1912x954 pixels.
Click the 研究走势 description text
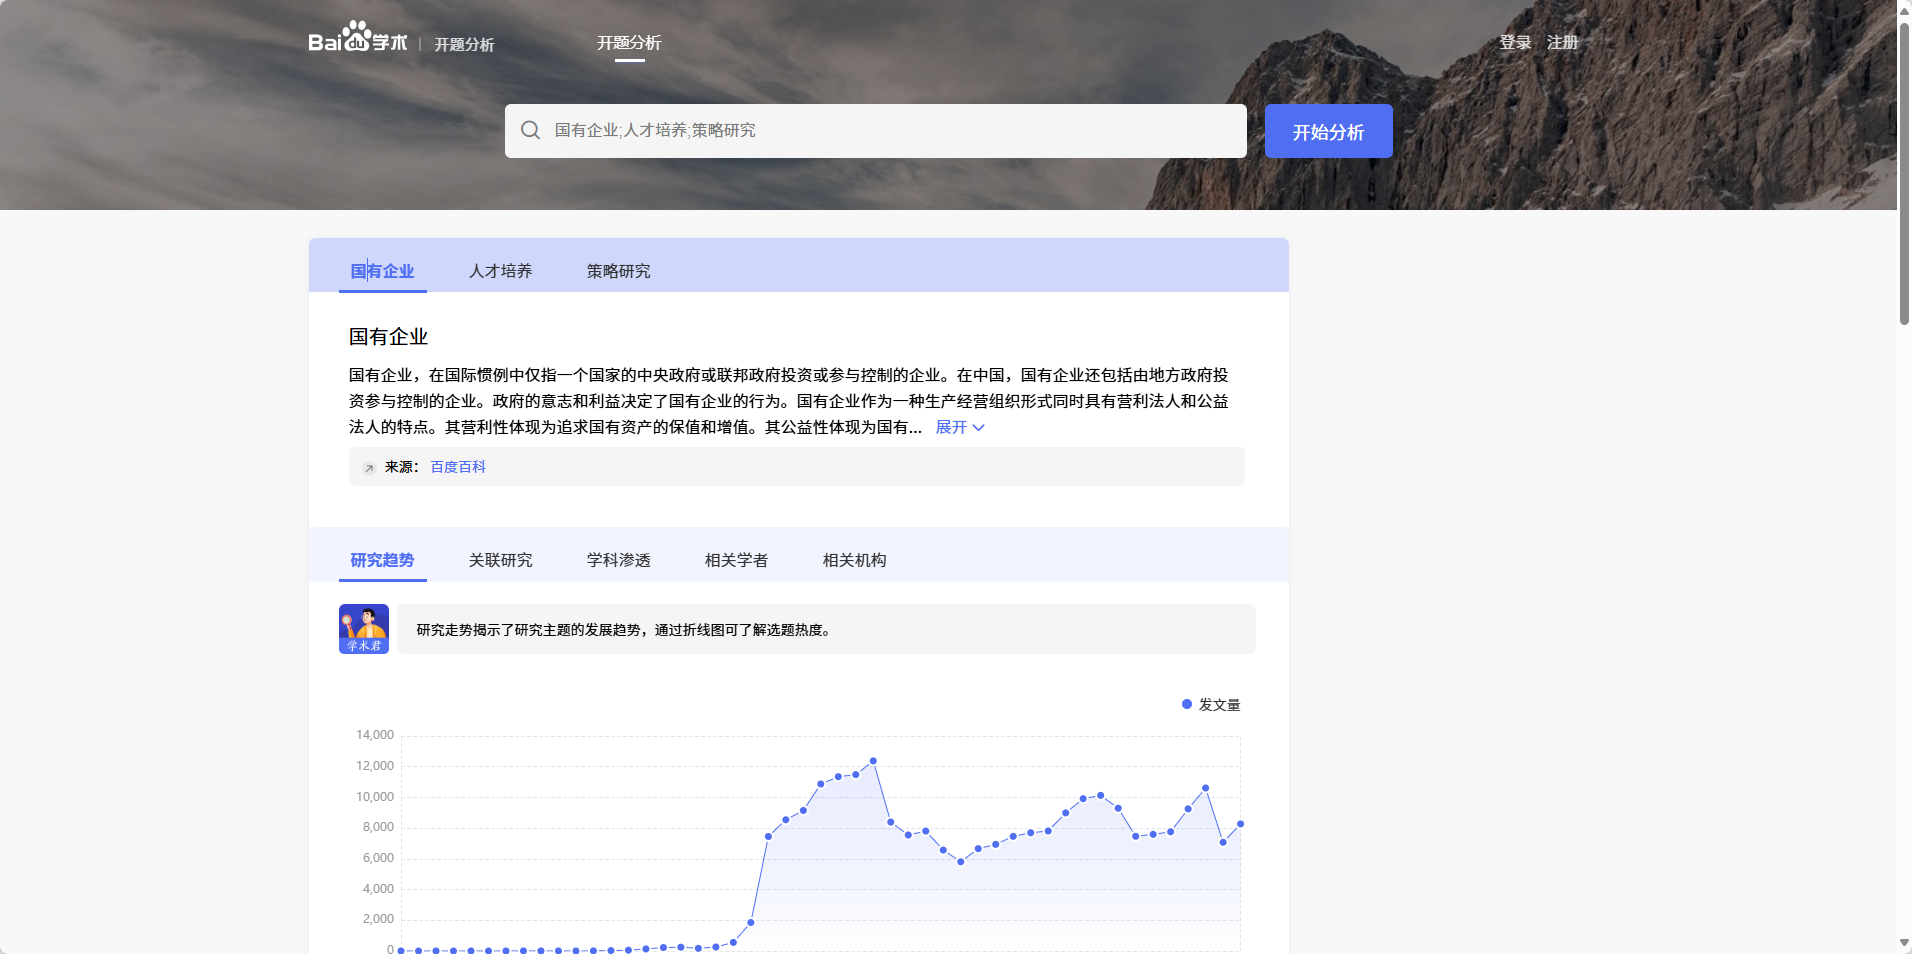625,630
